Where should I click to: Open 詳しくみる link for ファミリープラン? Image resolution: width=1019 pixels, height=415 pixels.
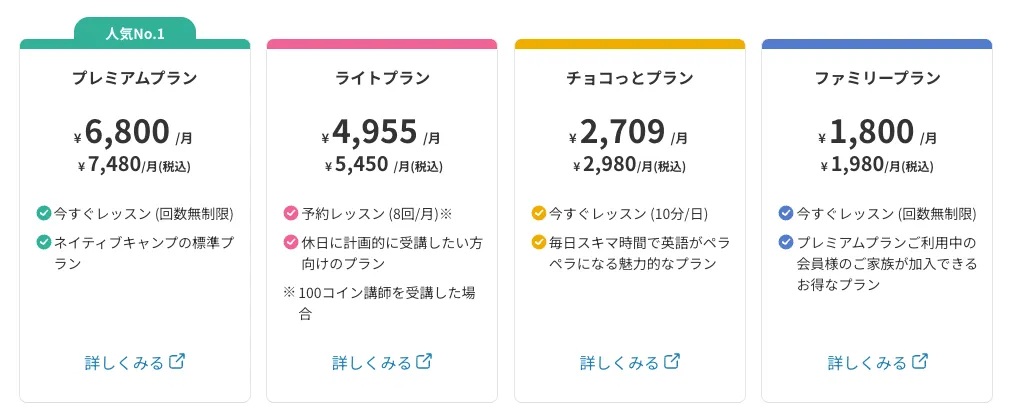click(867, 362)
